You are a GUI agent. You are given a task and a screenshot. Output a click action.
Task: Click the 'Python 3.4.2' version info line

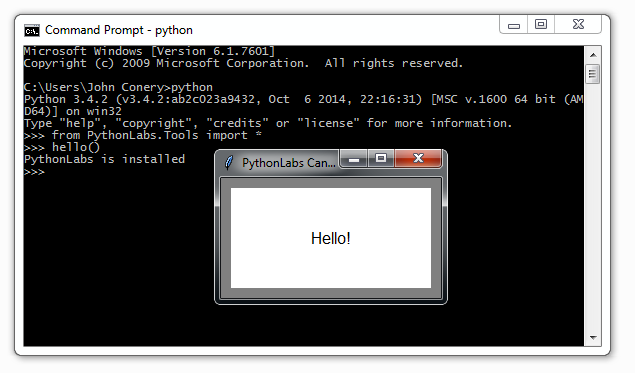(303, 100)
